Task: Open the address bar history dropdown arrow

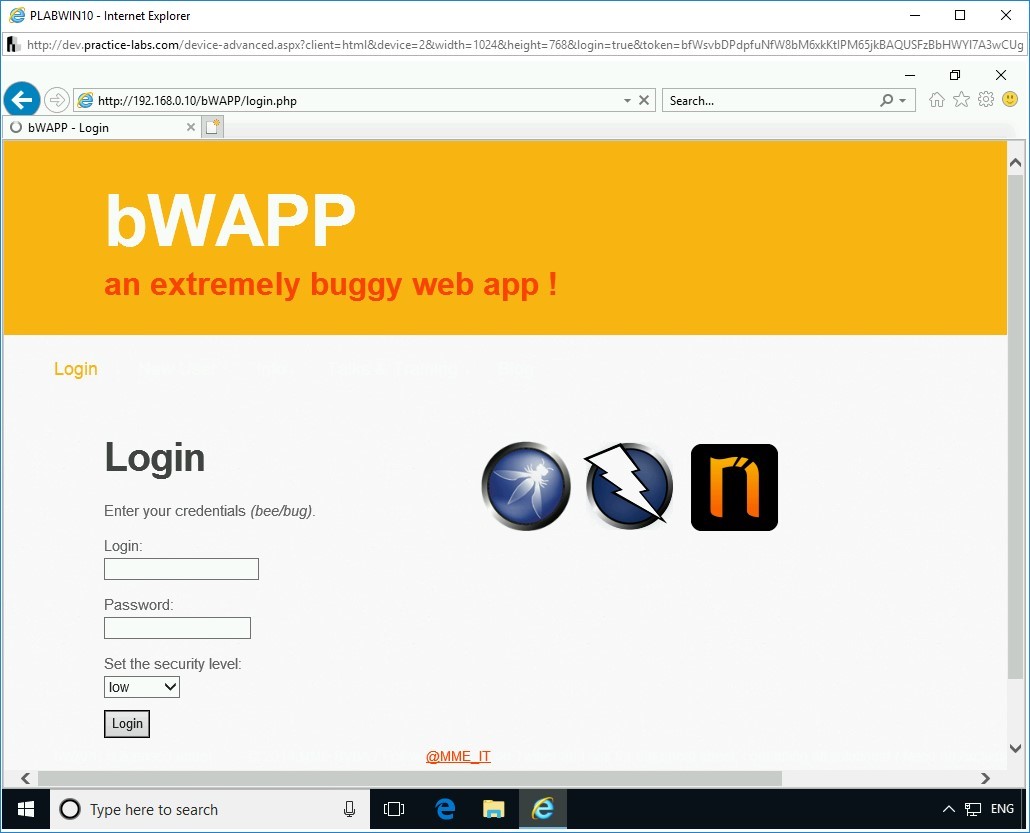Action: click(x=628, y=100)
